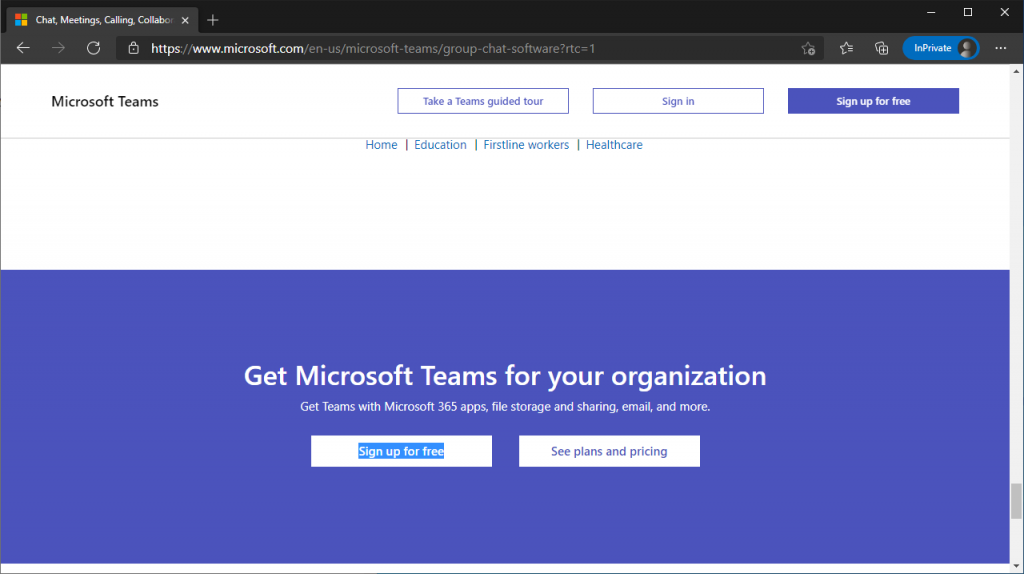Click the page scrollbar thumb
1024x574 pixels.
(1016, 501)
